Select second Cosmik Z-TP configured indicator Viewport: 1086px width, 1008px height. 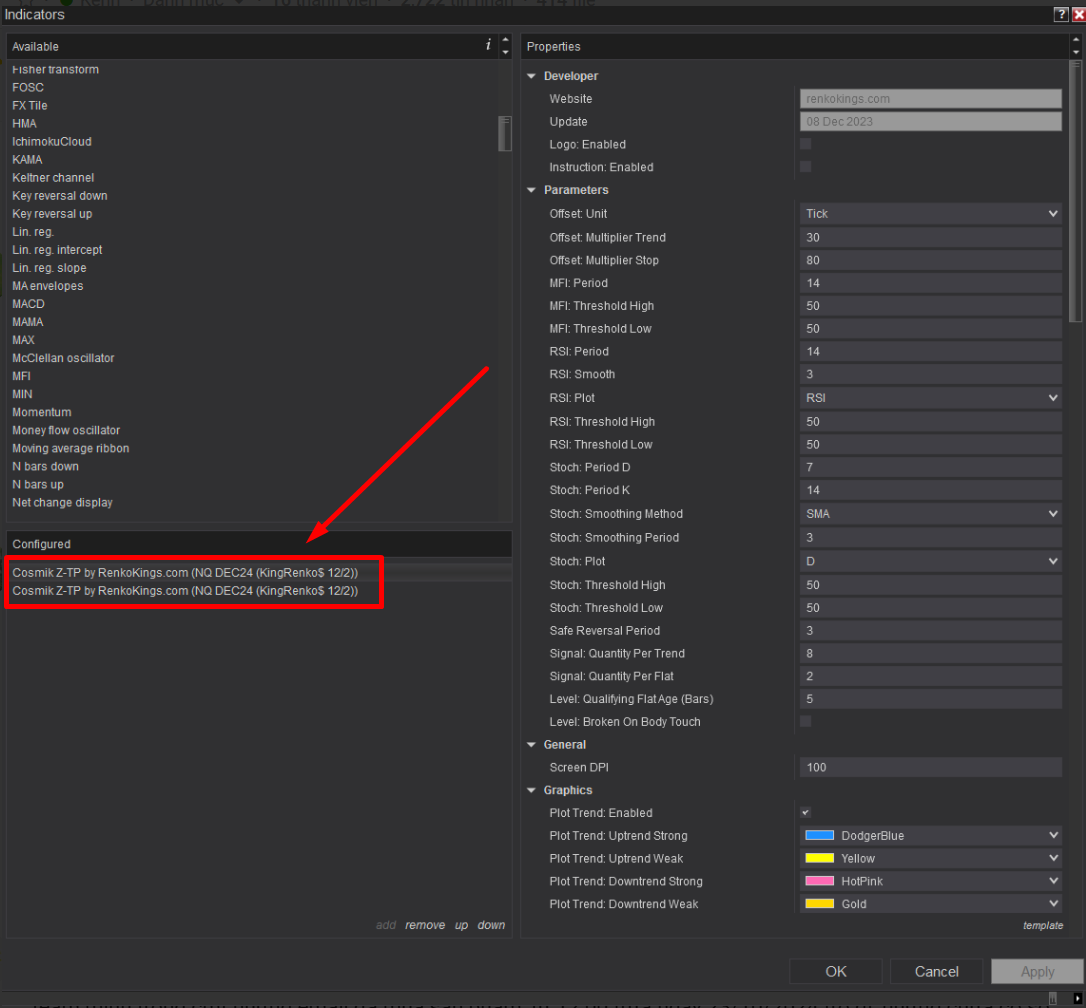185,591
